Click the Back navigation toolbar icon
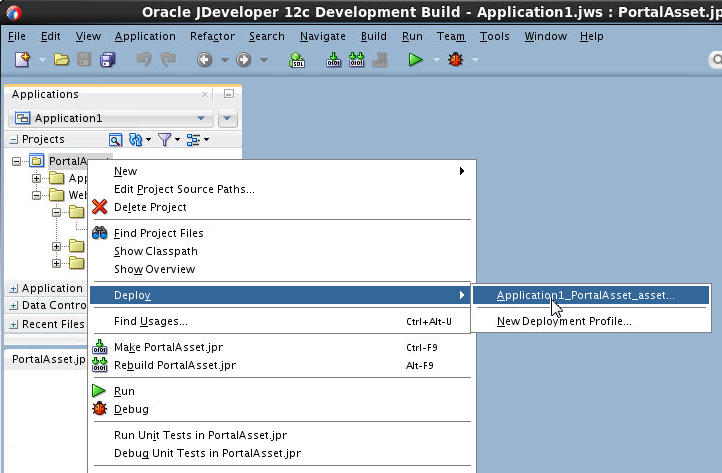Viewport: 722px width, 473px height. (x=204, y=60)
